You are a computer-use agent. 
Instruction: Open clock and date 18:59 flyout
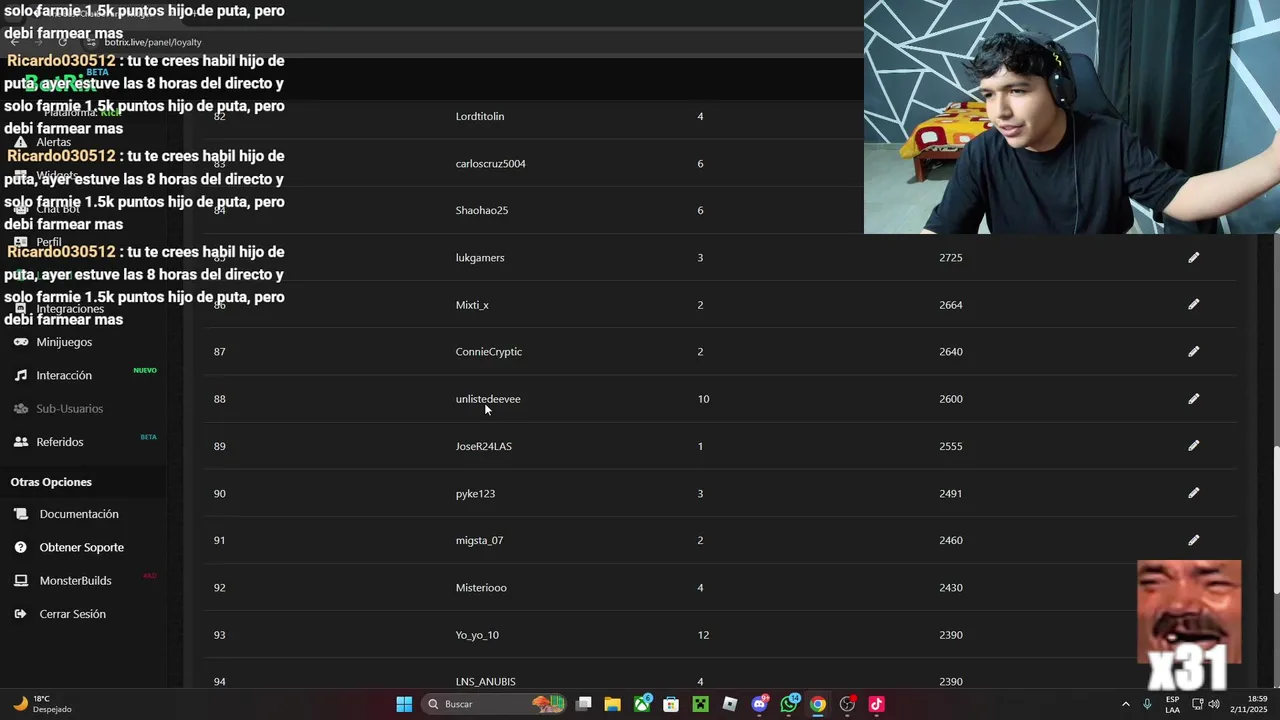click(1249, 704)
